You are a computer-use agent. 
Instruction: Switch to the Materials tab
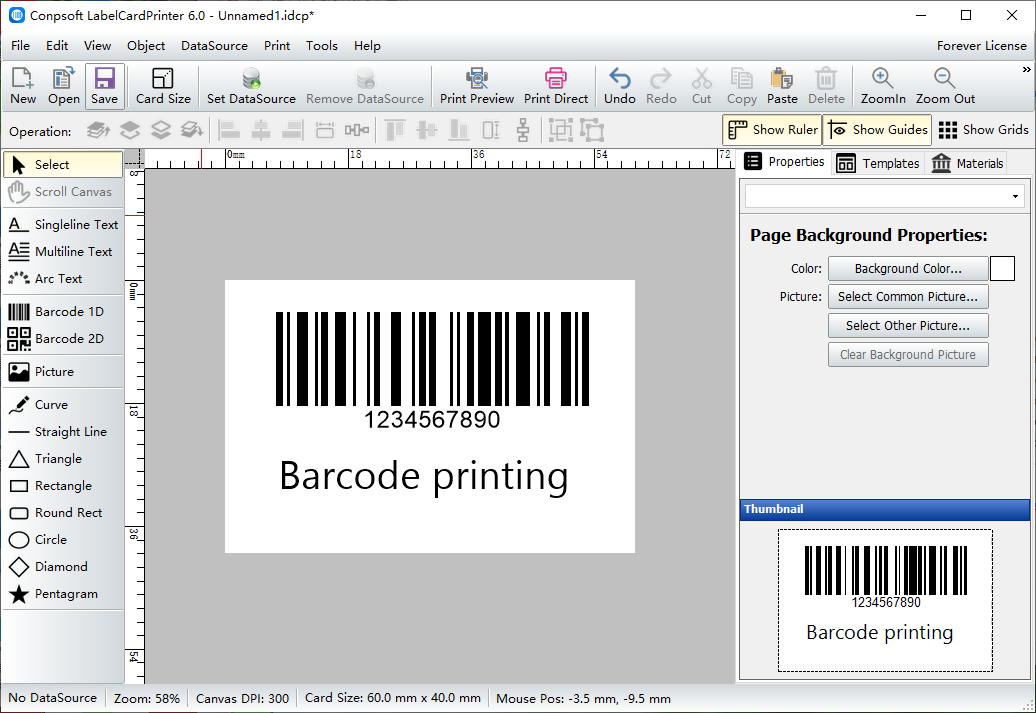tap(967, 163)
